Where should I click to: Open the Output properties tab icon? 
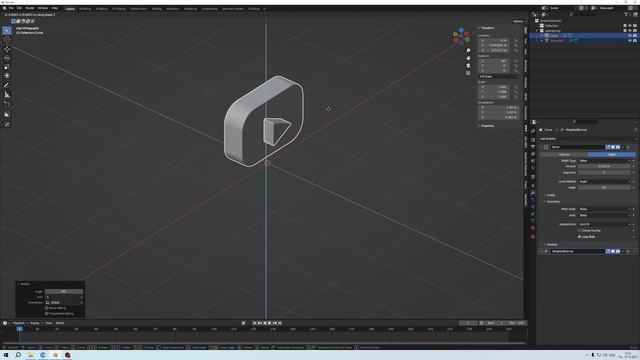533,147
